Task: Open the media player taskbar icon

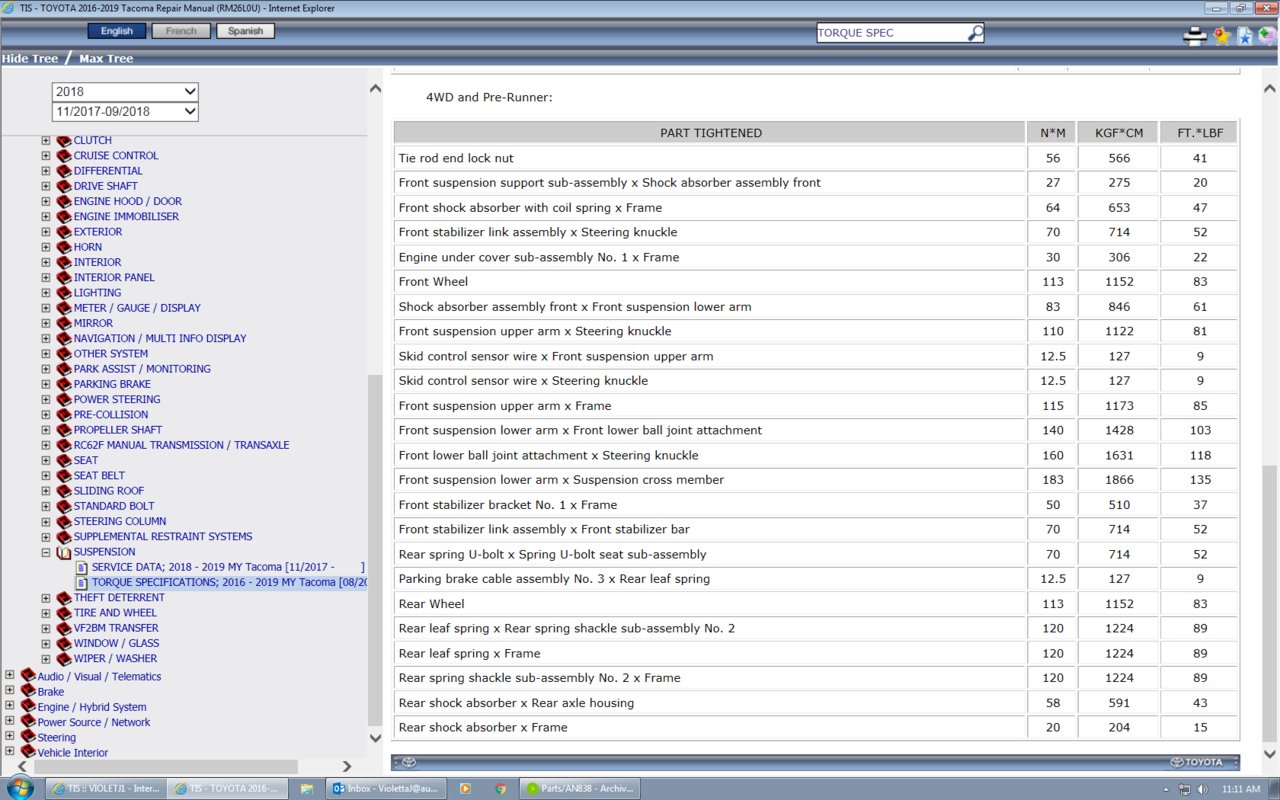Action: coord(465,788)
